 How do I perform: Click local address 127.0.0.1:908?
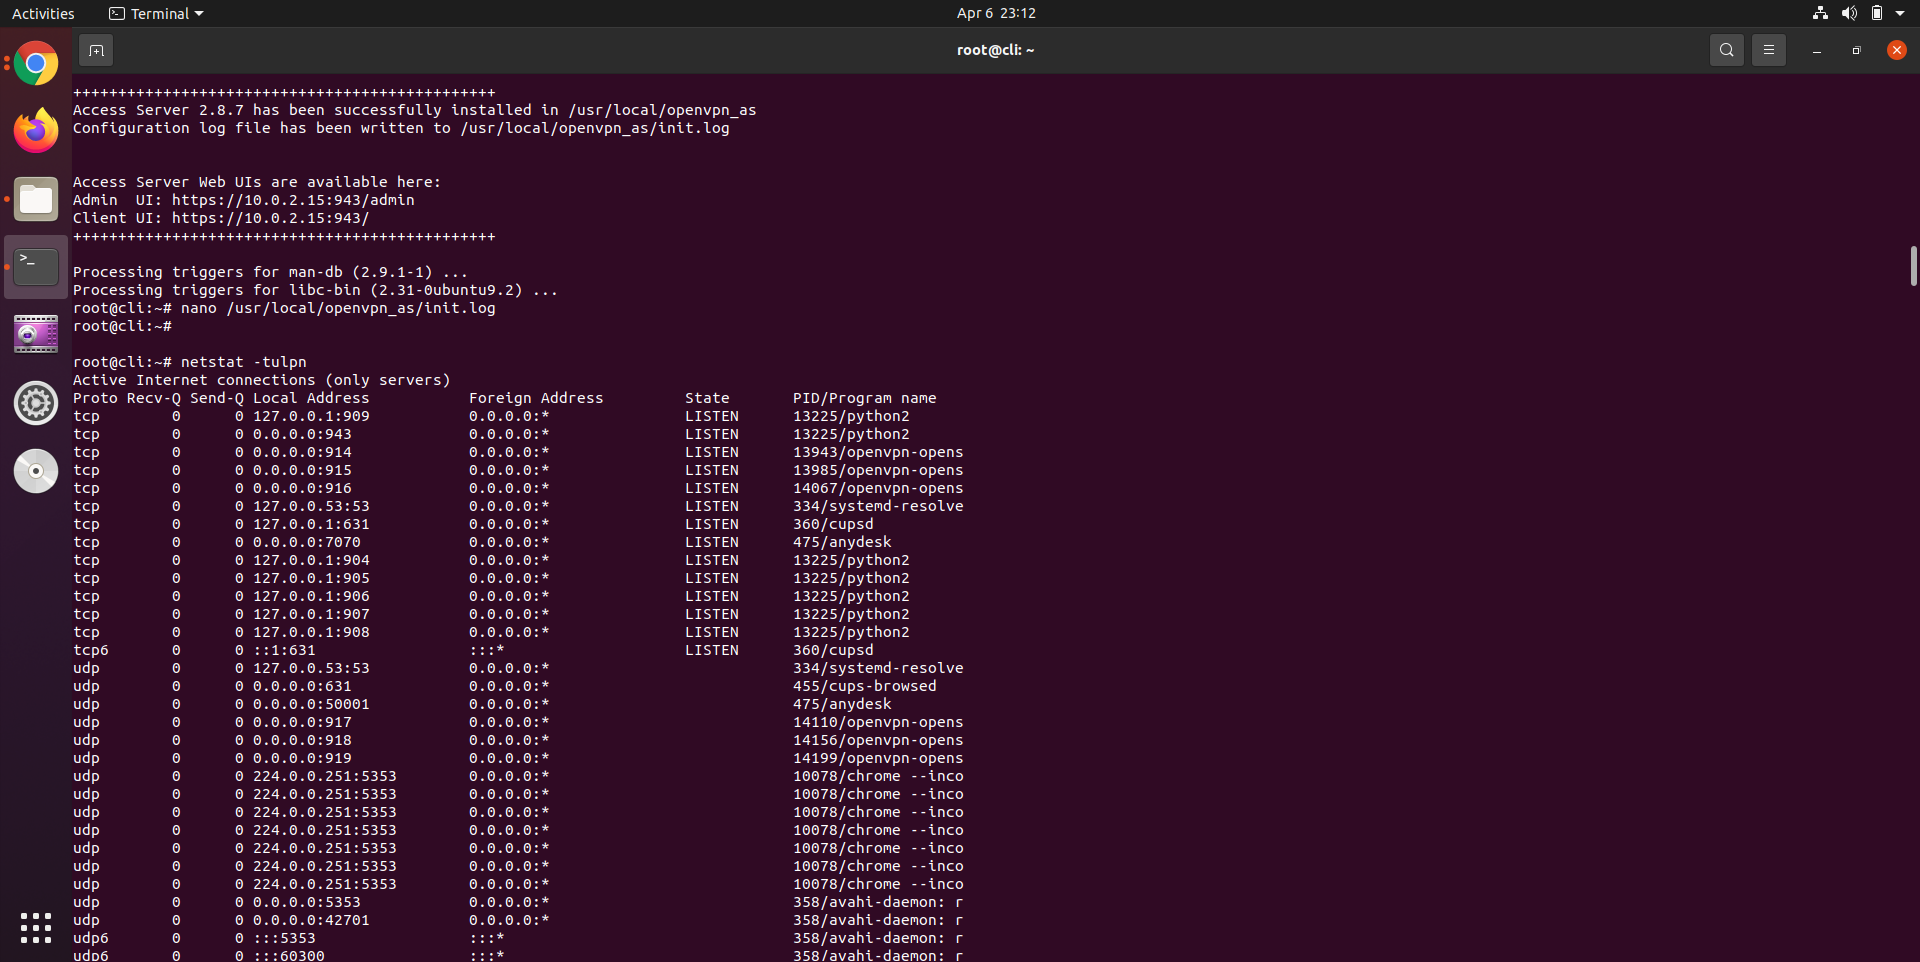click(311, 632)
